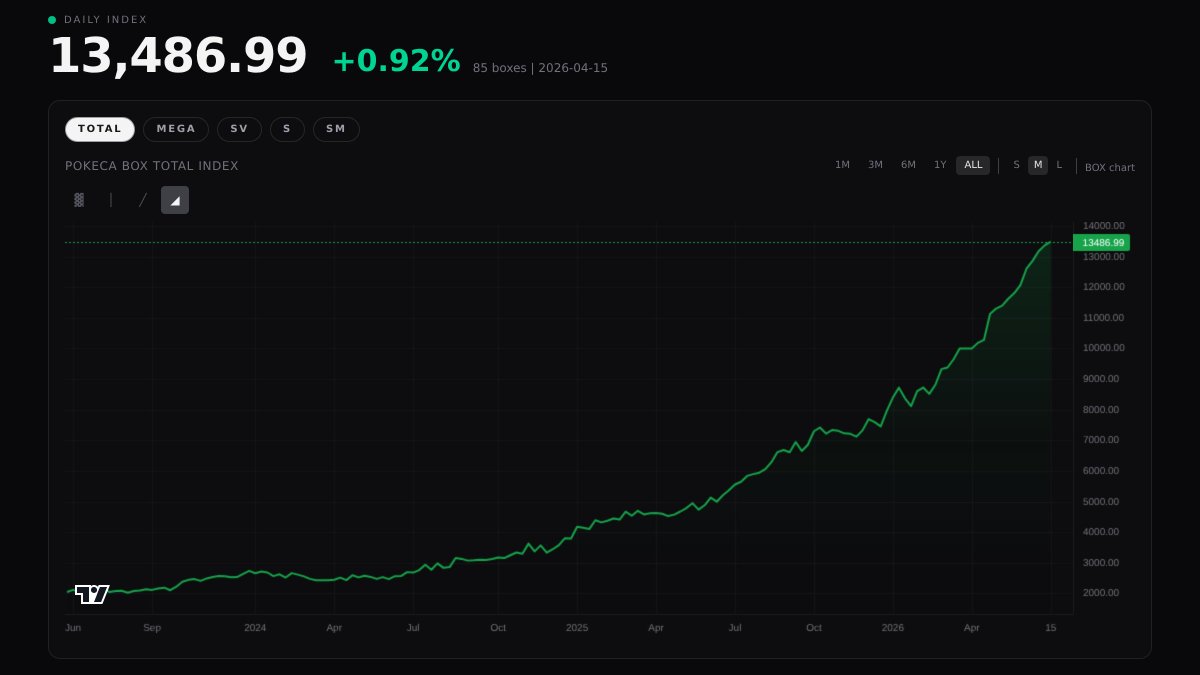The height and width of the screenshot is (675, 1200).
Task: Select the 6M time range
Action: 908,165
